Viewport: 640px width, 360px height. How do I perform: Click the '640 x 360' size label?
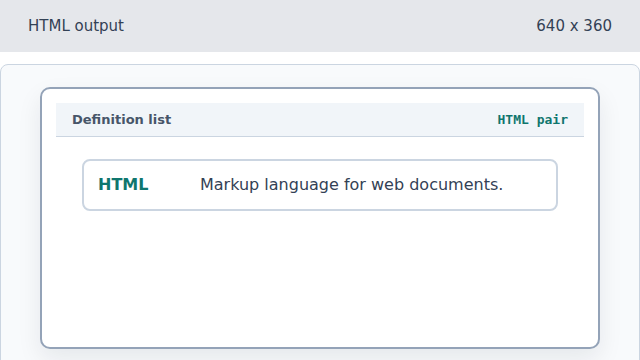(574, 26)
